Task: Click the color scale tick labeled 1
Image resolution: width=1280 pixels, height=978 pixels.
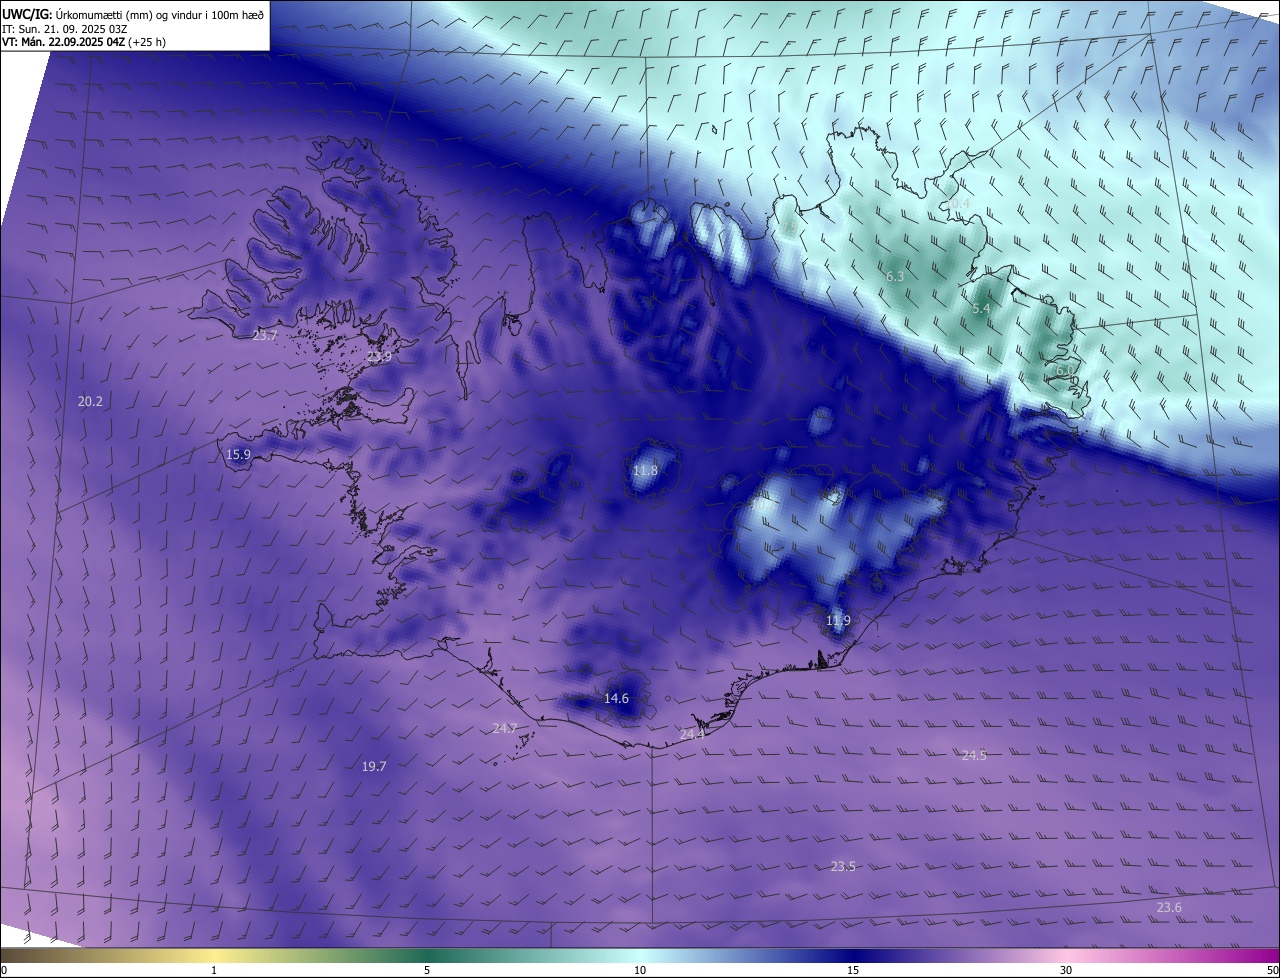Action: (x=214, y=970)
